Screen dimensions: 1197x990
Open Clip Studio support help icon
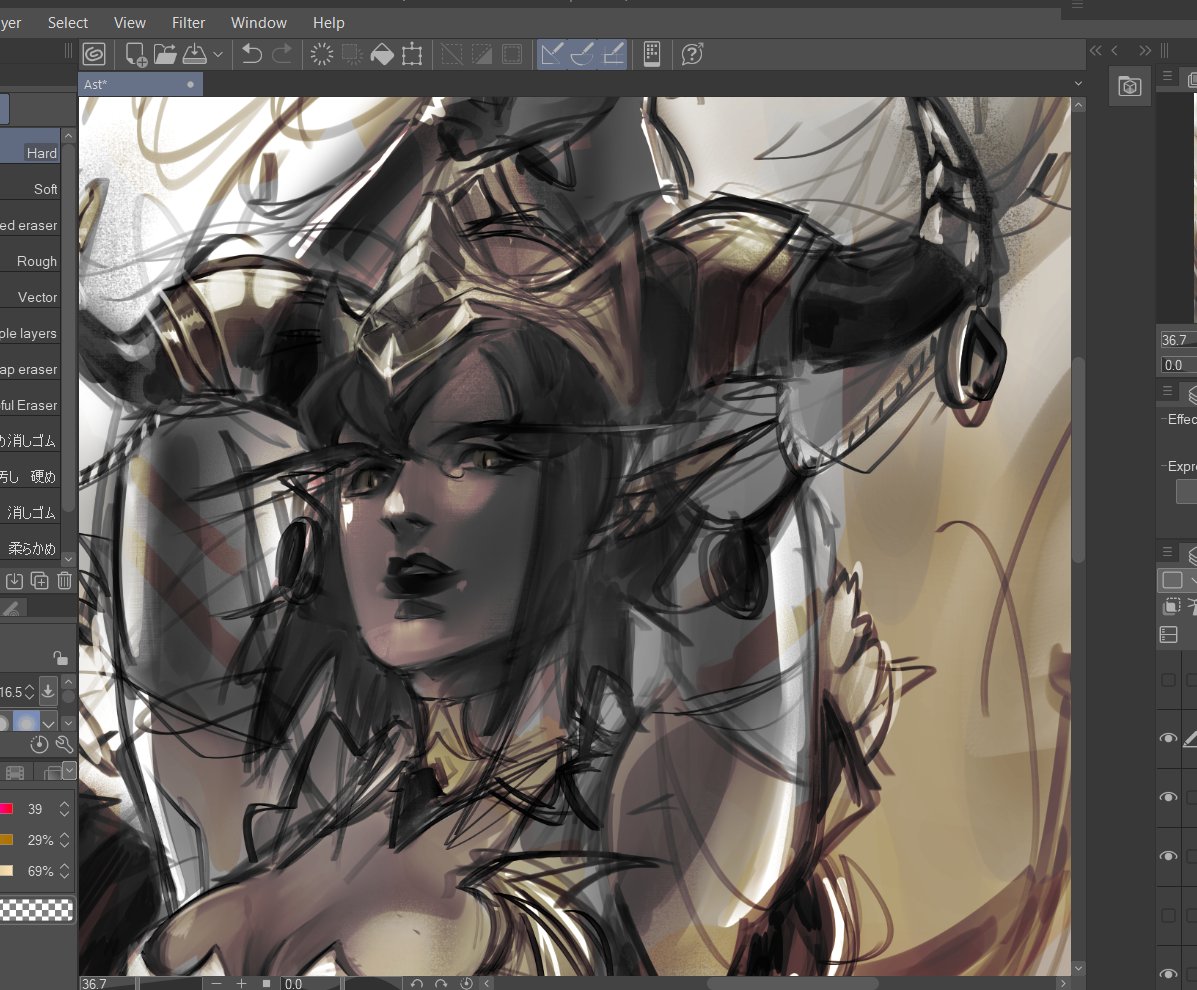point(692,54)
